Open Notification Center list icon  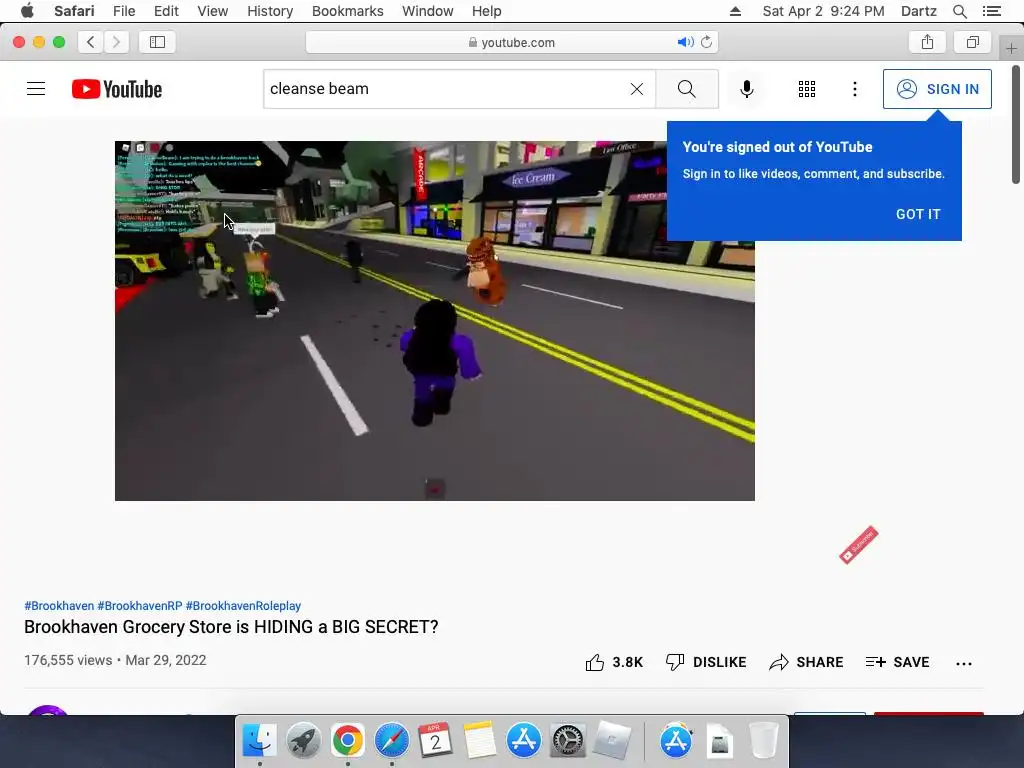pos(991,11)
